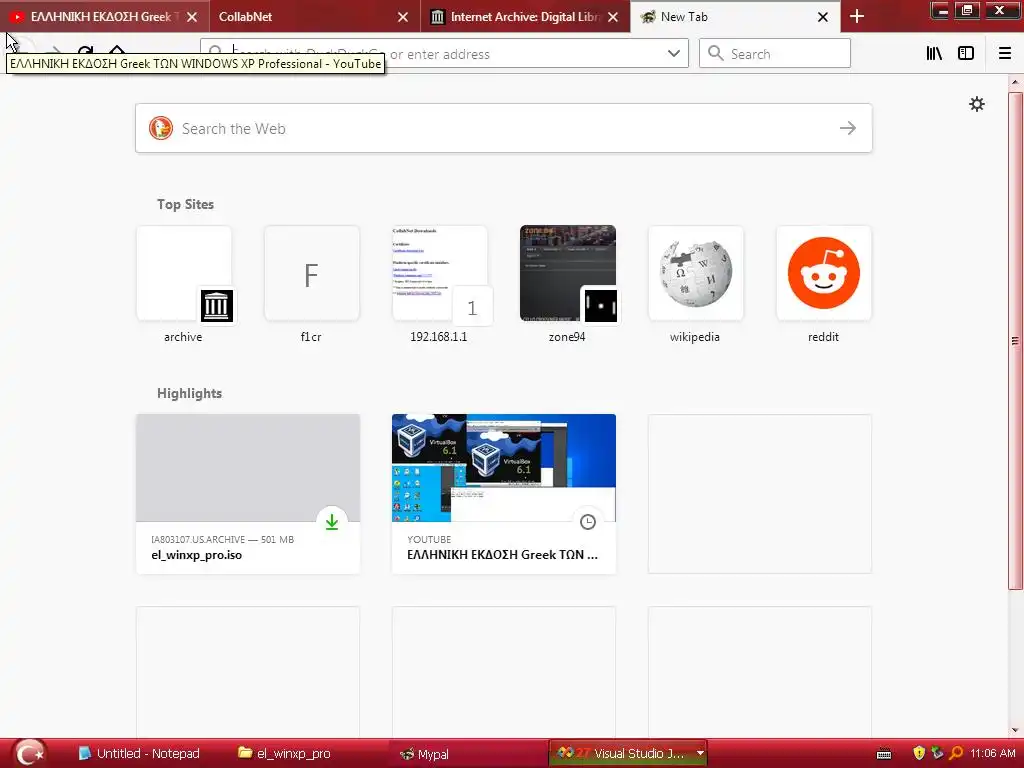Open the Start button on taskbar
The height and width of the screenshot is (768, 1024).
[29, 753]
